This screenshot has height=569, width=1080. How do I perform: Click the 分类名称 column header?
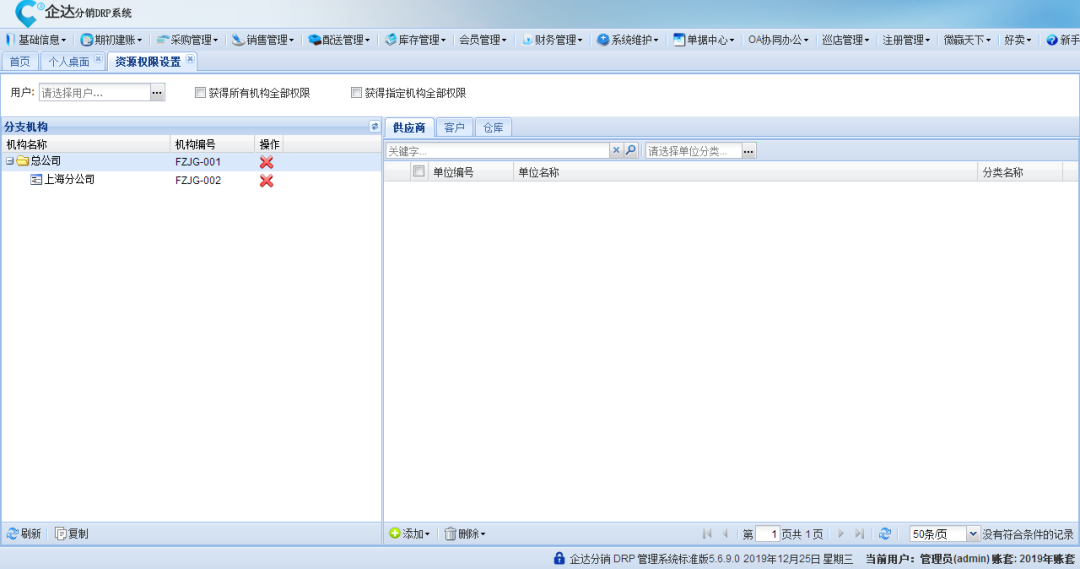(x=1020, y=172)
